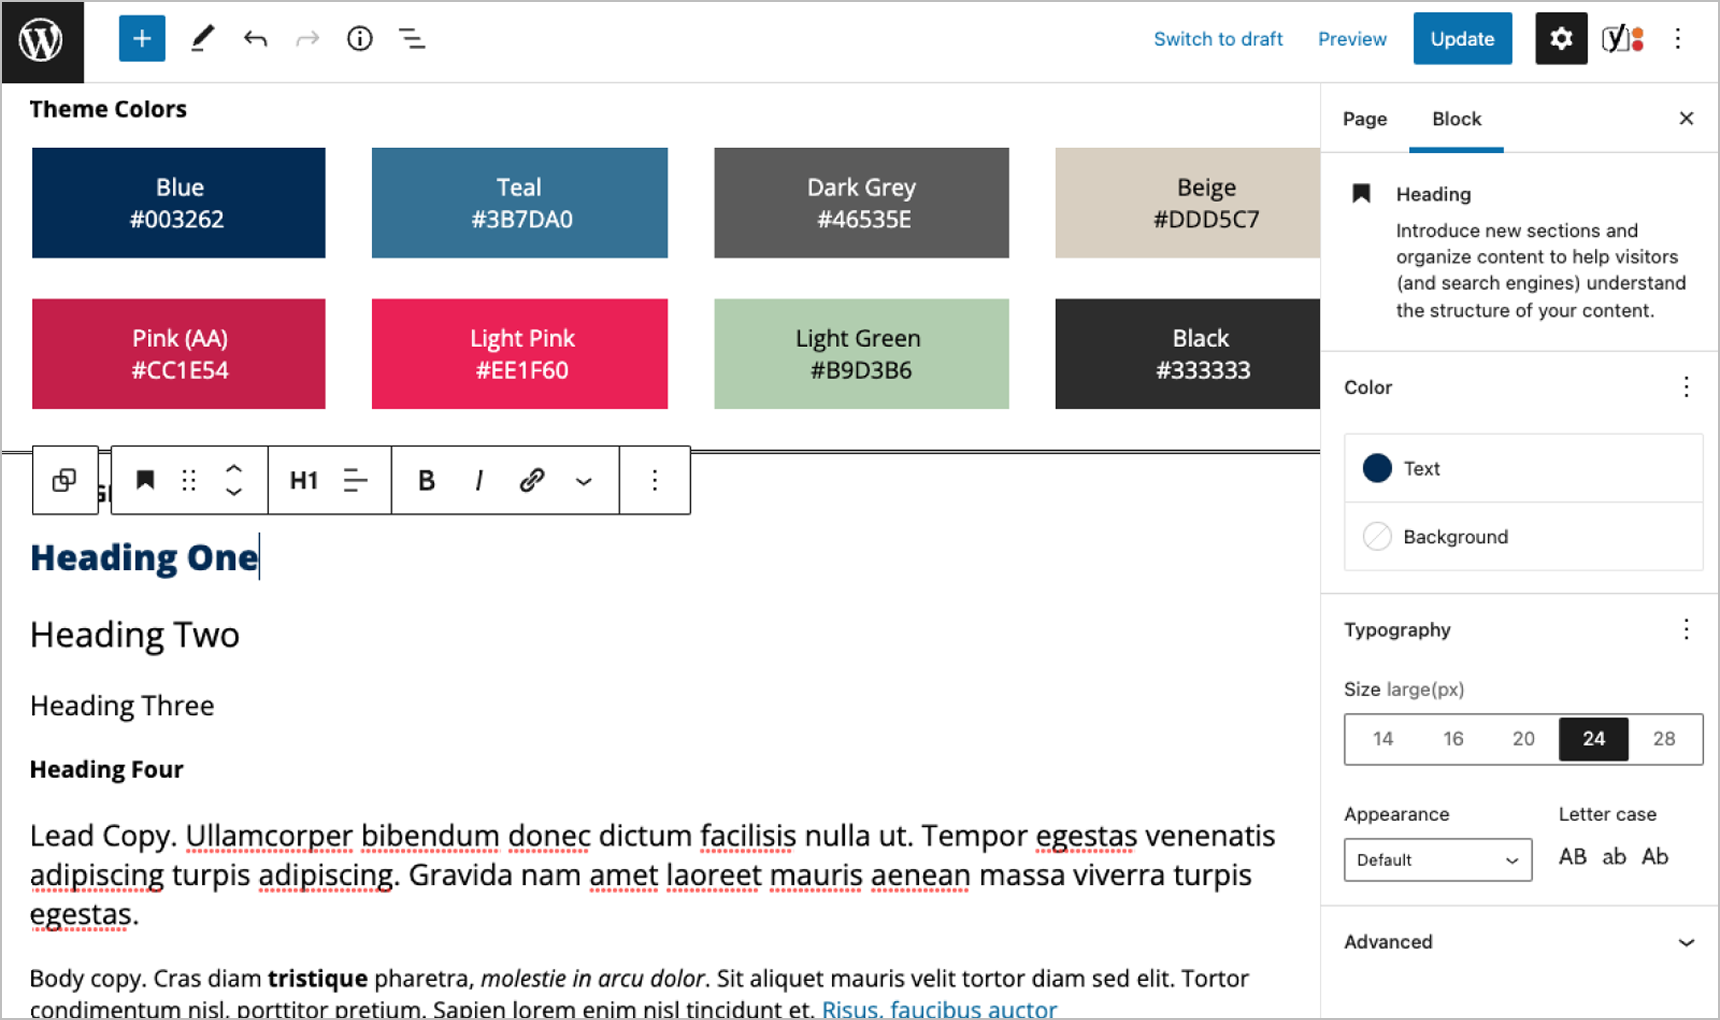Open the Appearance dropdown
Image resolution: width=1720 pixels, height=1020 pixels.
click(1438, 860)
